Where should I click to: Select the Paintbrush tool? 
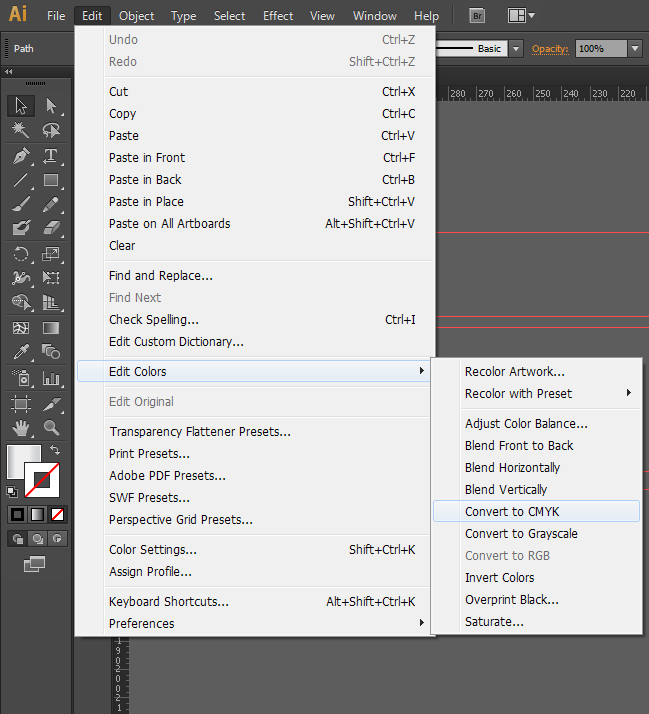pyautogui.click(x=21, y=204)
